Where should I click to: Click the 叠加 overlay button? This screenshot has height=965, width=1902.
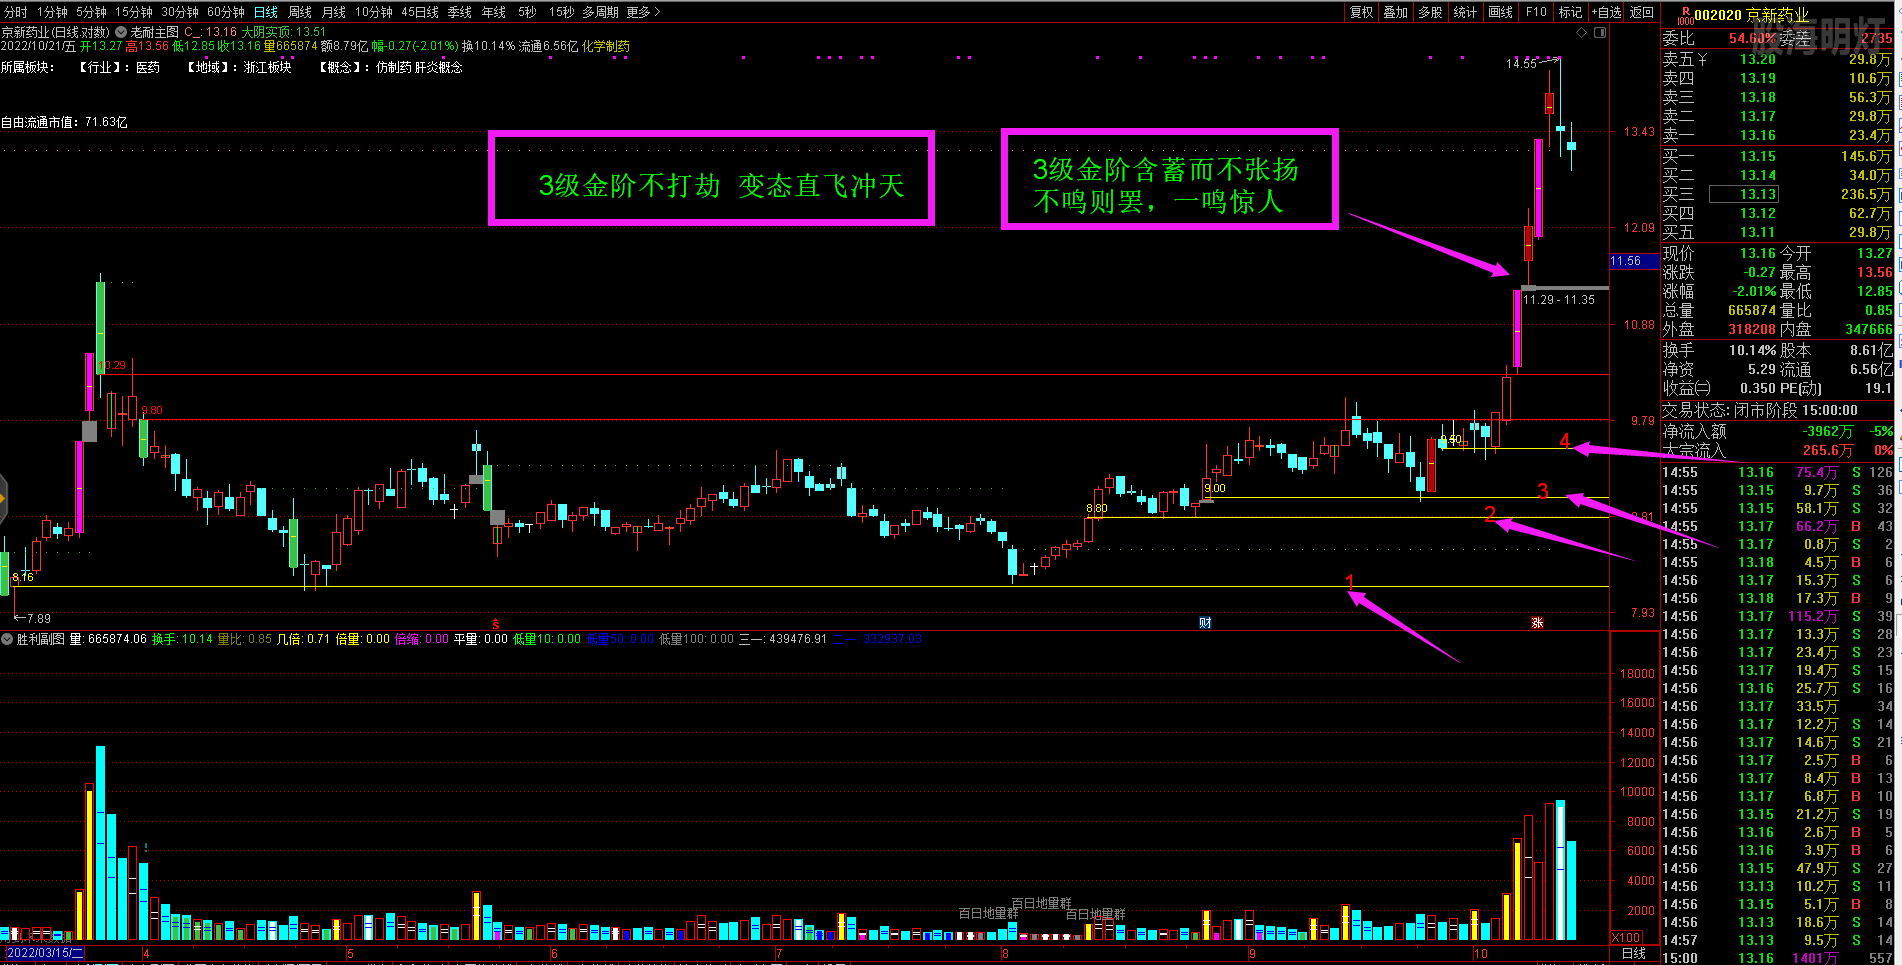[1396, 12]
